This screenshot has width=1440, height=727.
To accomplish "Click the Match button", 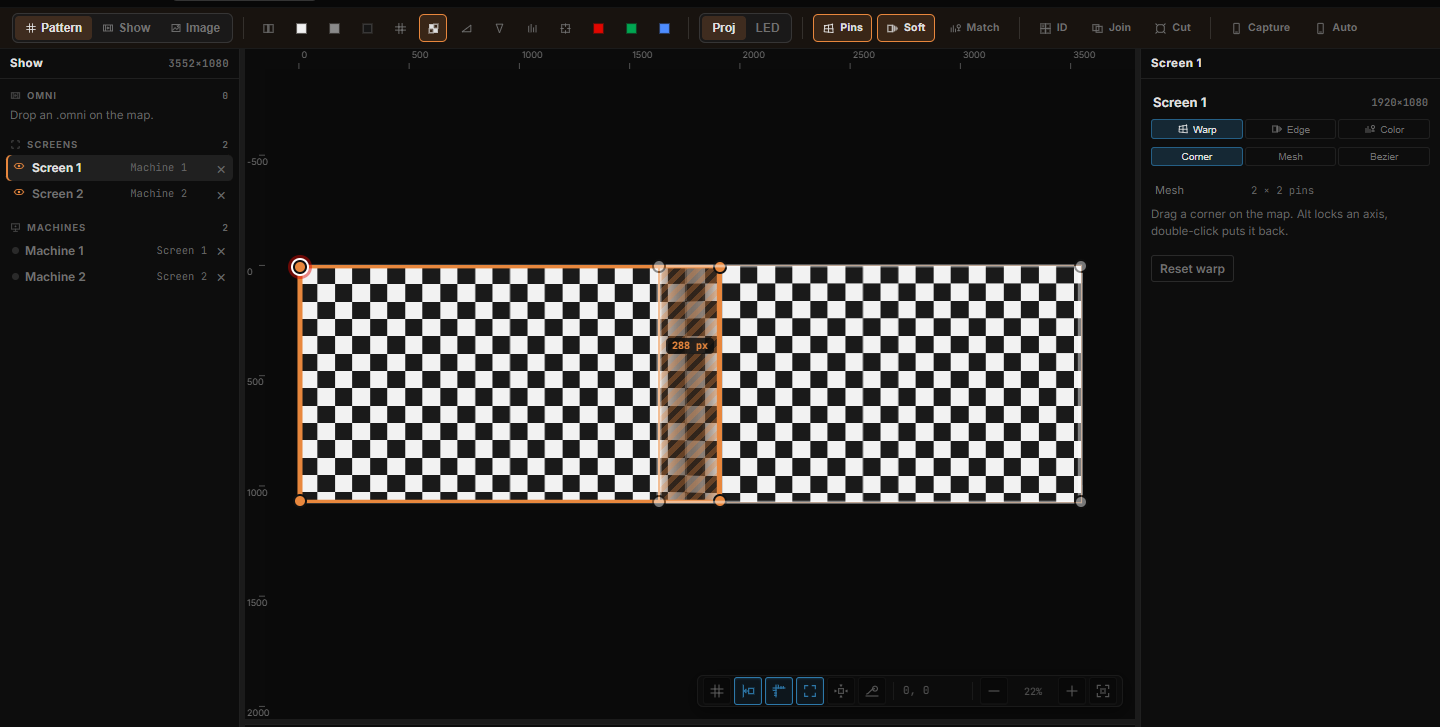I will point(974,28).
